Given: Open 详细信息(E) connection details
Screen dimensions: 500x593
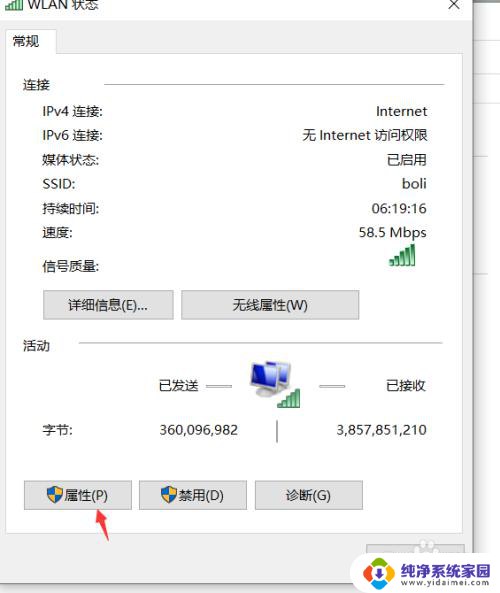Looking at the screenshot, I should click(x=108, y=305).
